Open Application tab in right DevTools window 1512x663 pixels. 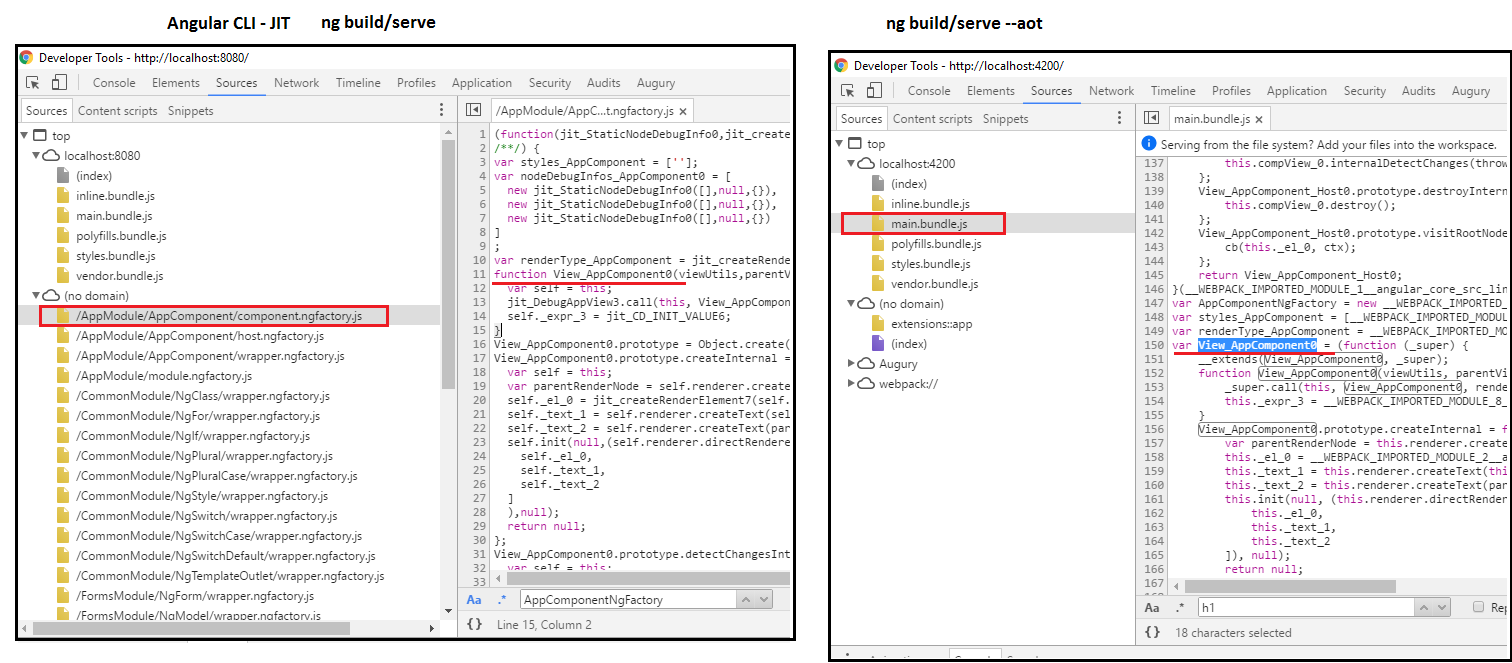(x=1297, y=91)
